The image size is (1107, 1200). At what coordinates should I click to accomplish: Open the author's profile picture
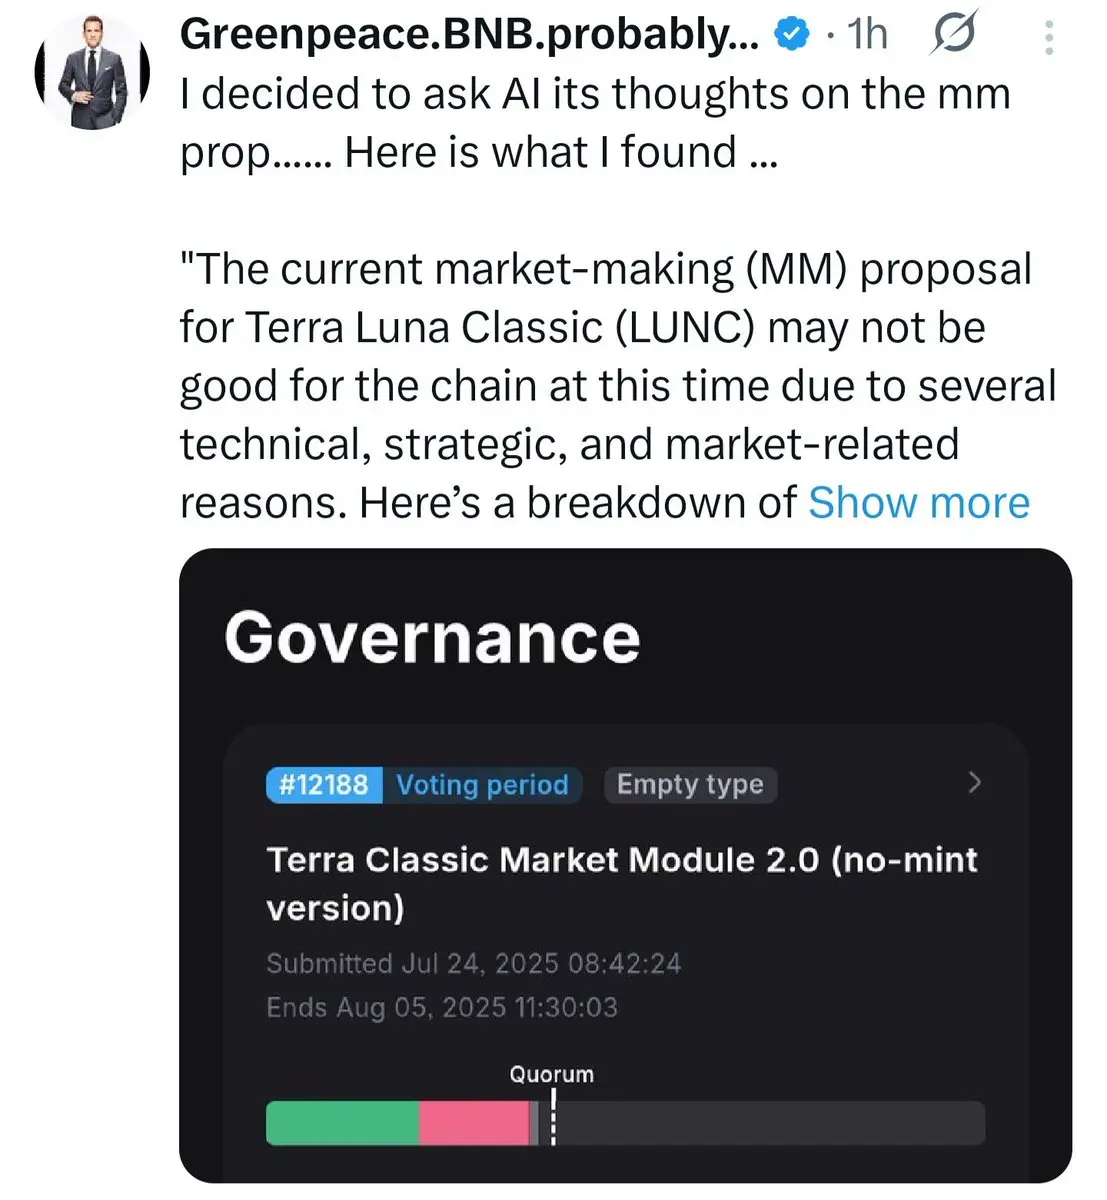click(93, 73)
